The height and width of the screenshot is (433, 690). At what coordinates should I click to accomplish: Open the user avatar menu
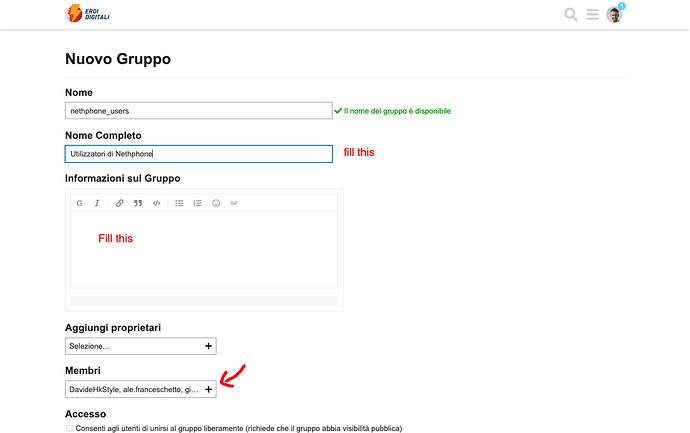pos(614,15)
